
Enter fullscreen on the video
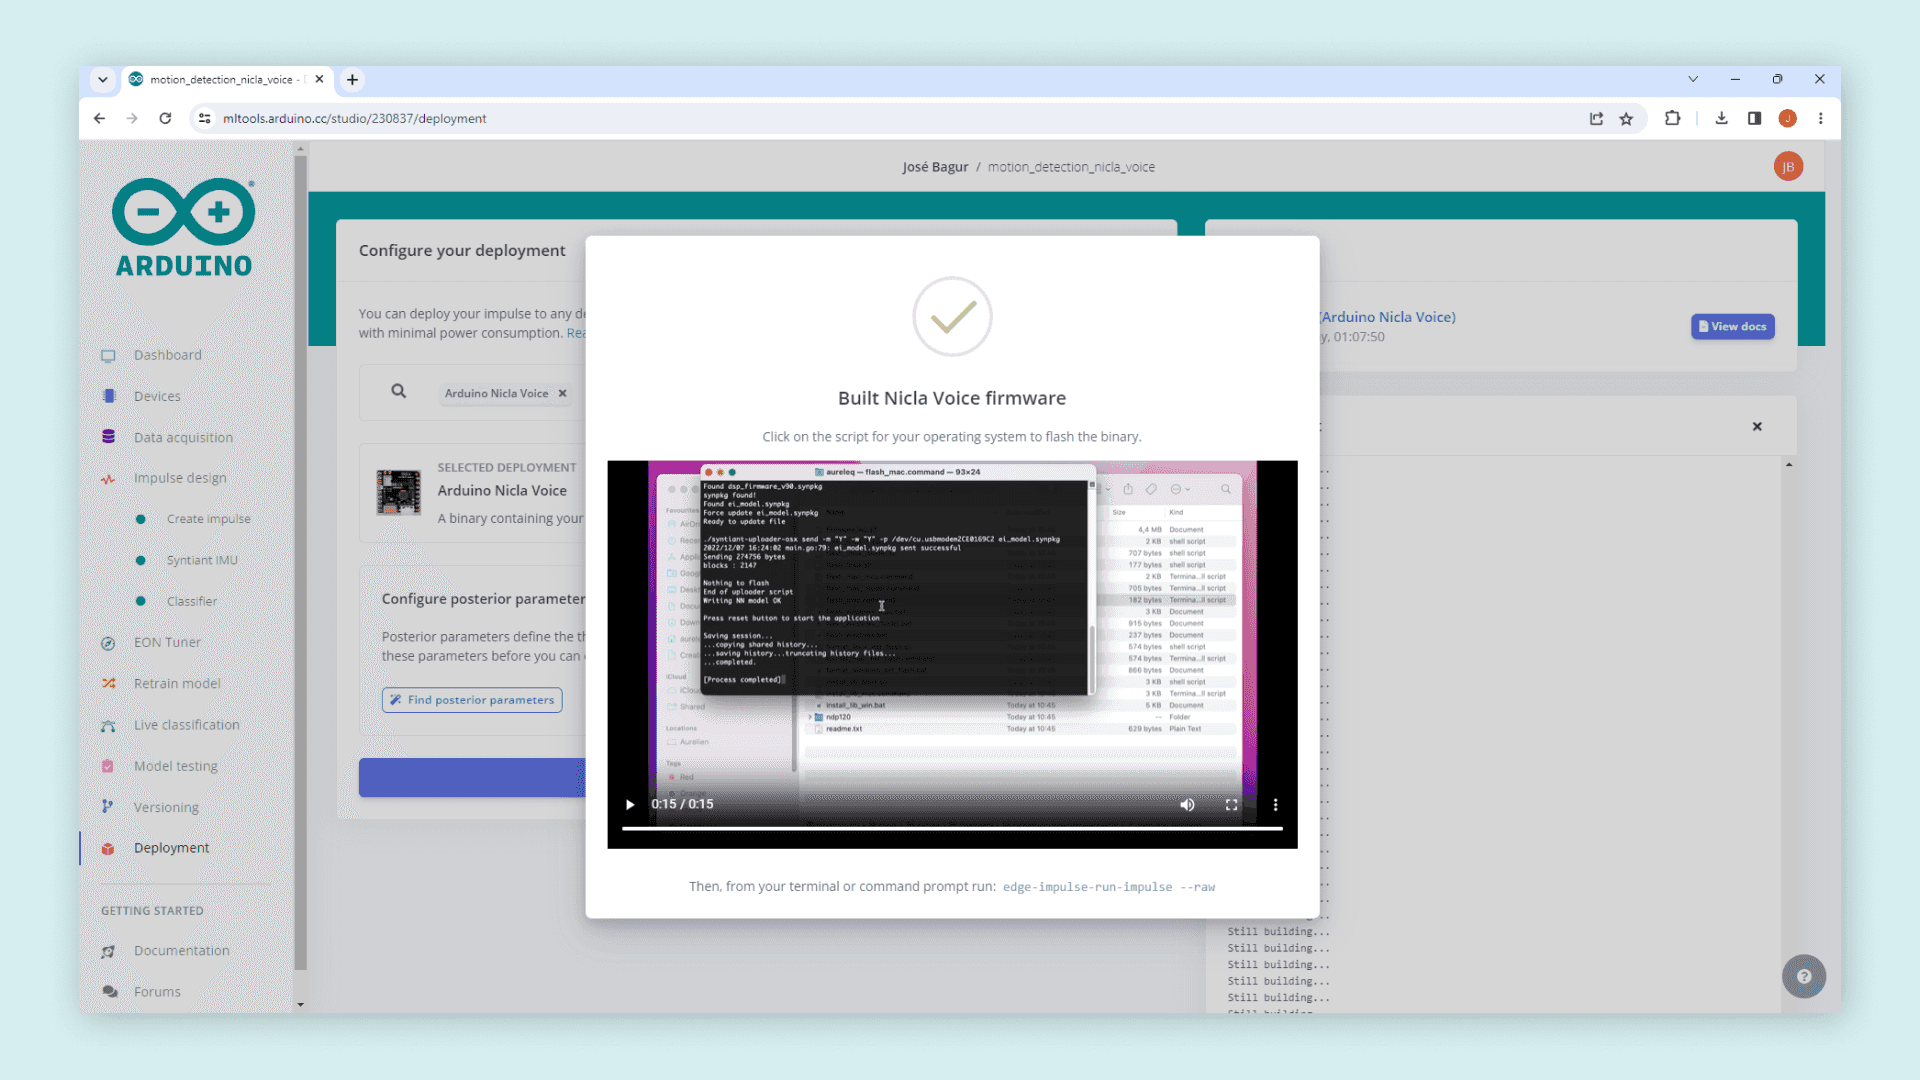point(1231,804)
